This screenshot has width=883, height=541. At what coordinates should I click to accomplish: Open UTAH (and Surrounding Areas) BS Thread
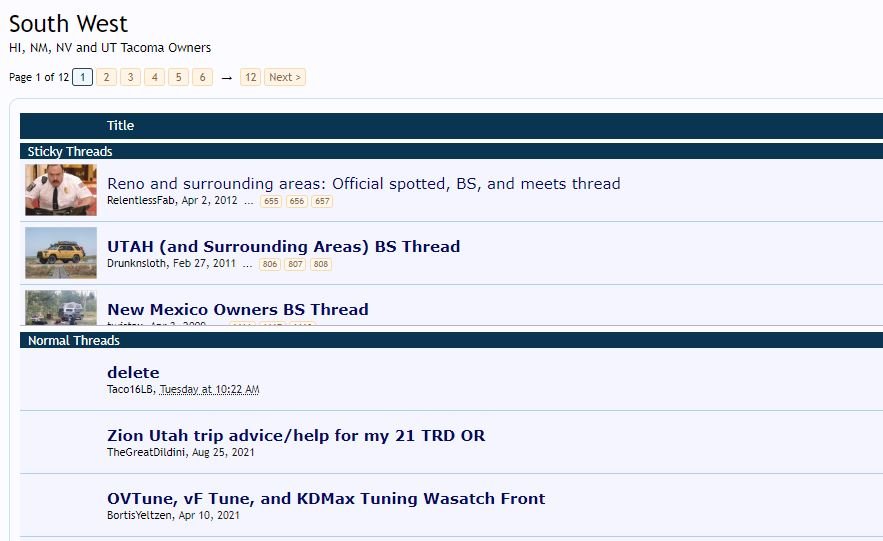tap(283, 247)
